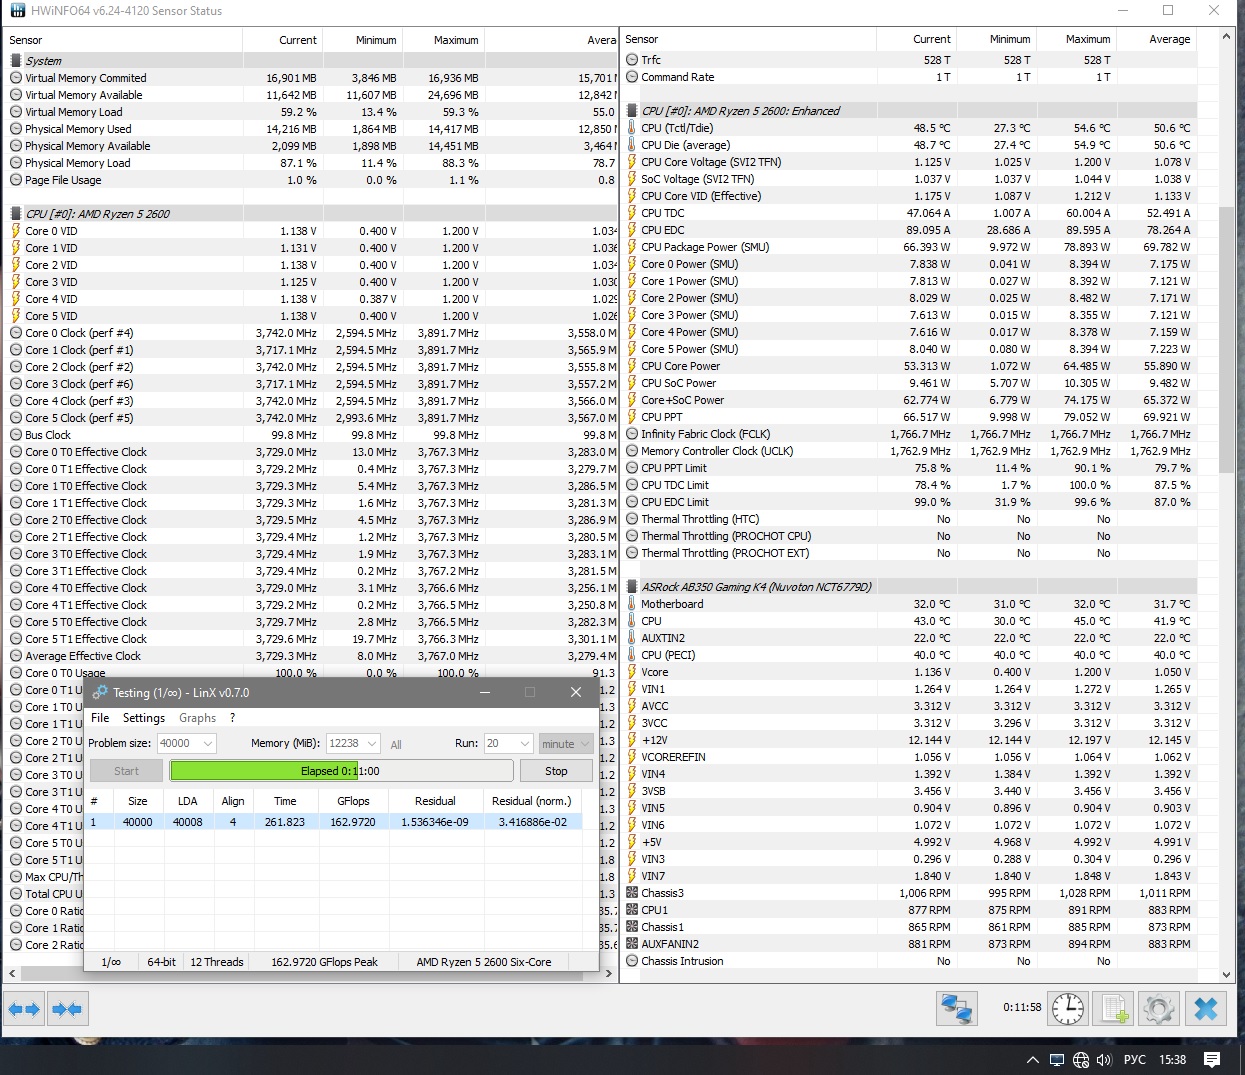
Task: Click the left pane Sensor column header
Action: click(x=123, y=40)
